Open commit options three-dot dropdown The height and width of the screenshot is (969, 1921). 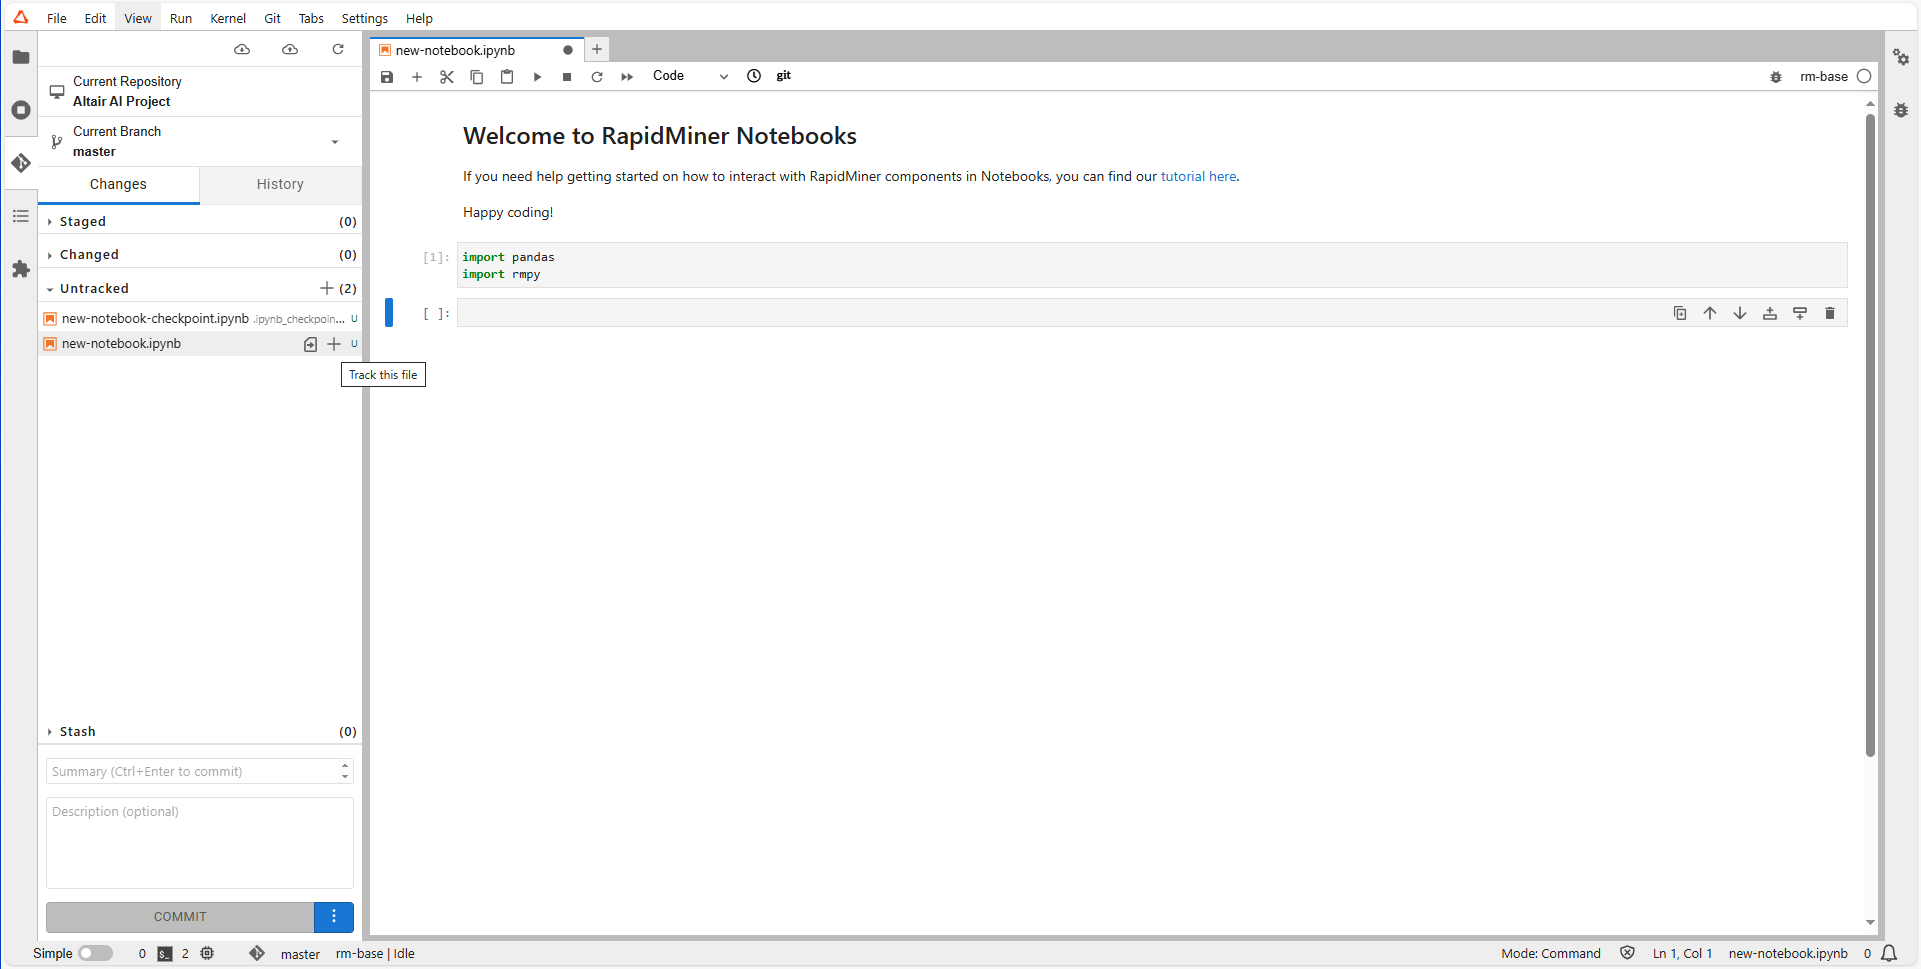coord(334,916)
